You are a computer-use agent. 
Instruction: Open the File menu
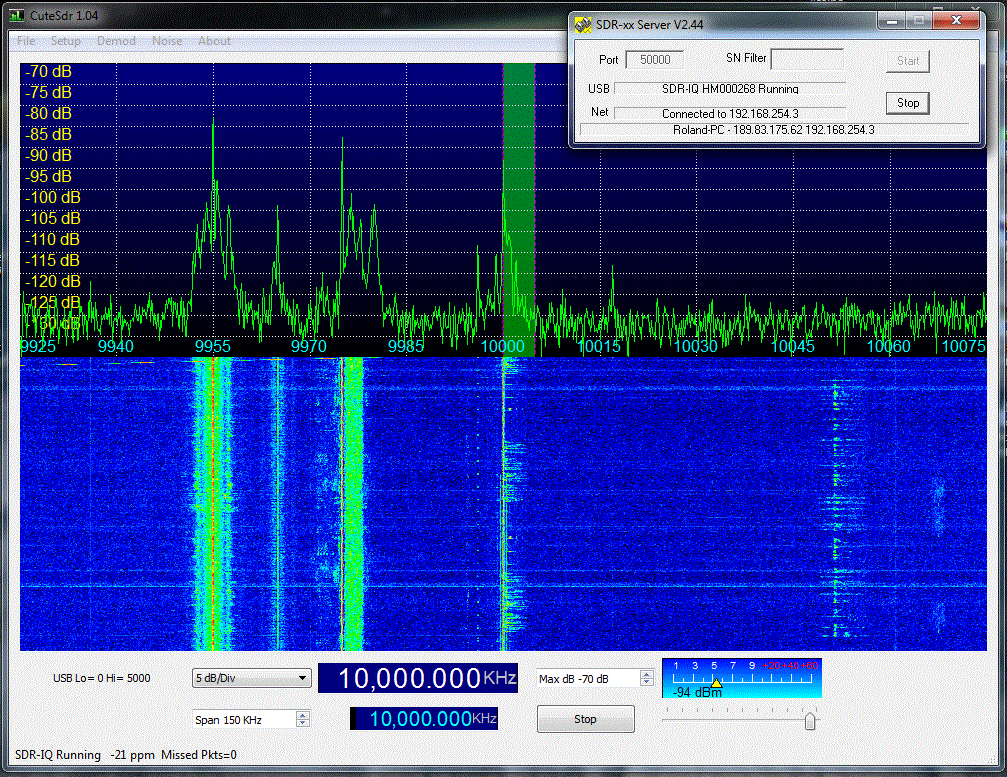(x=26, y=41)
